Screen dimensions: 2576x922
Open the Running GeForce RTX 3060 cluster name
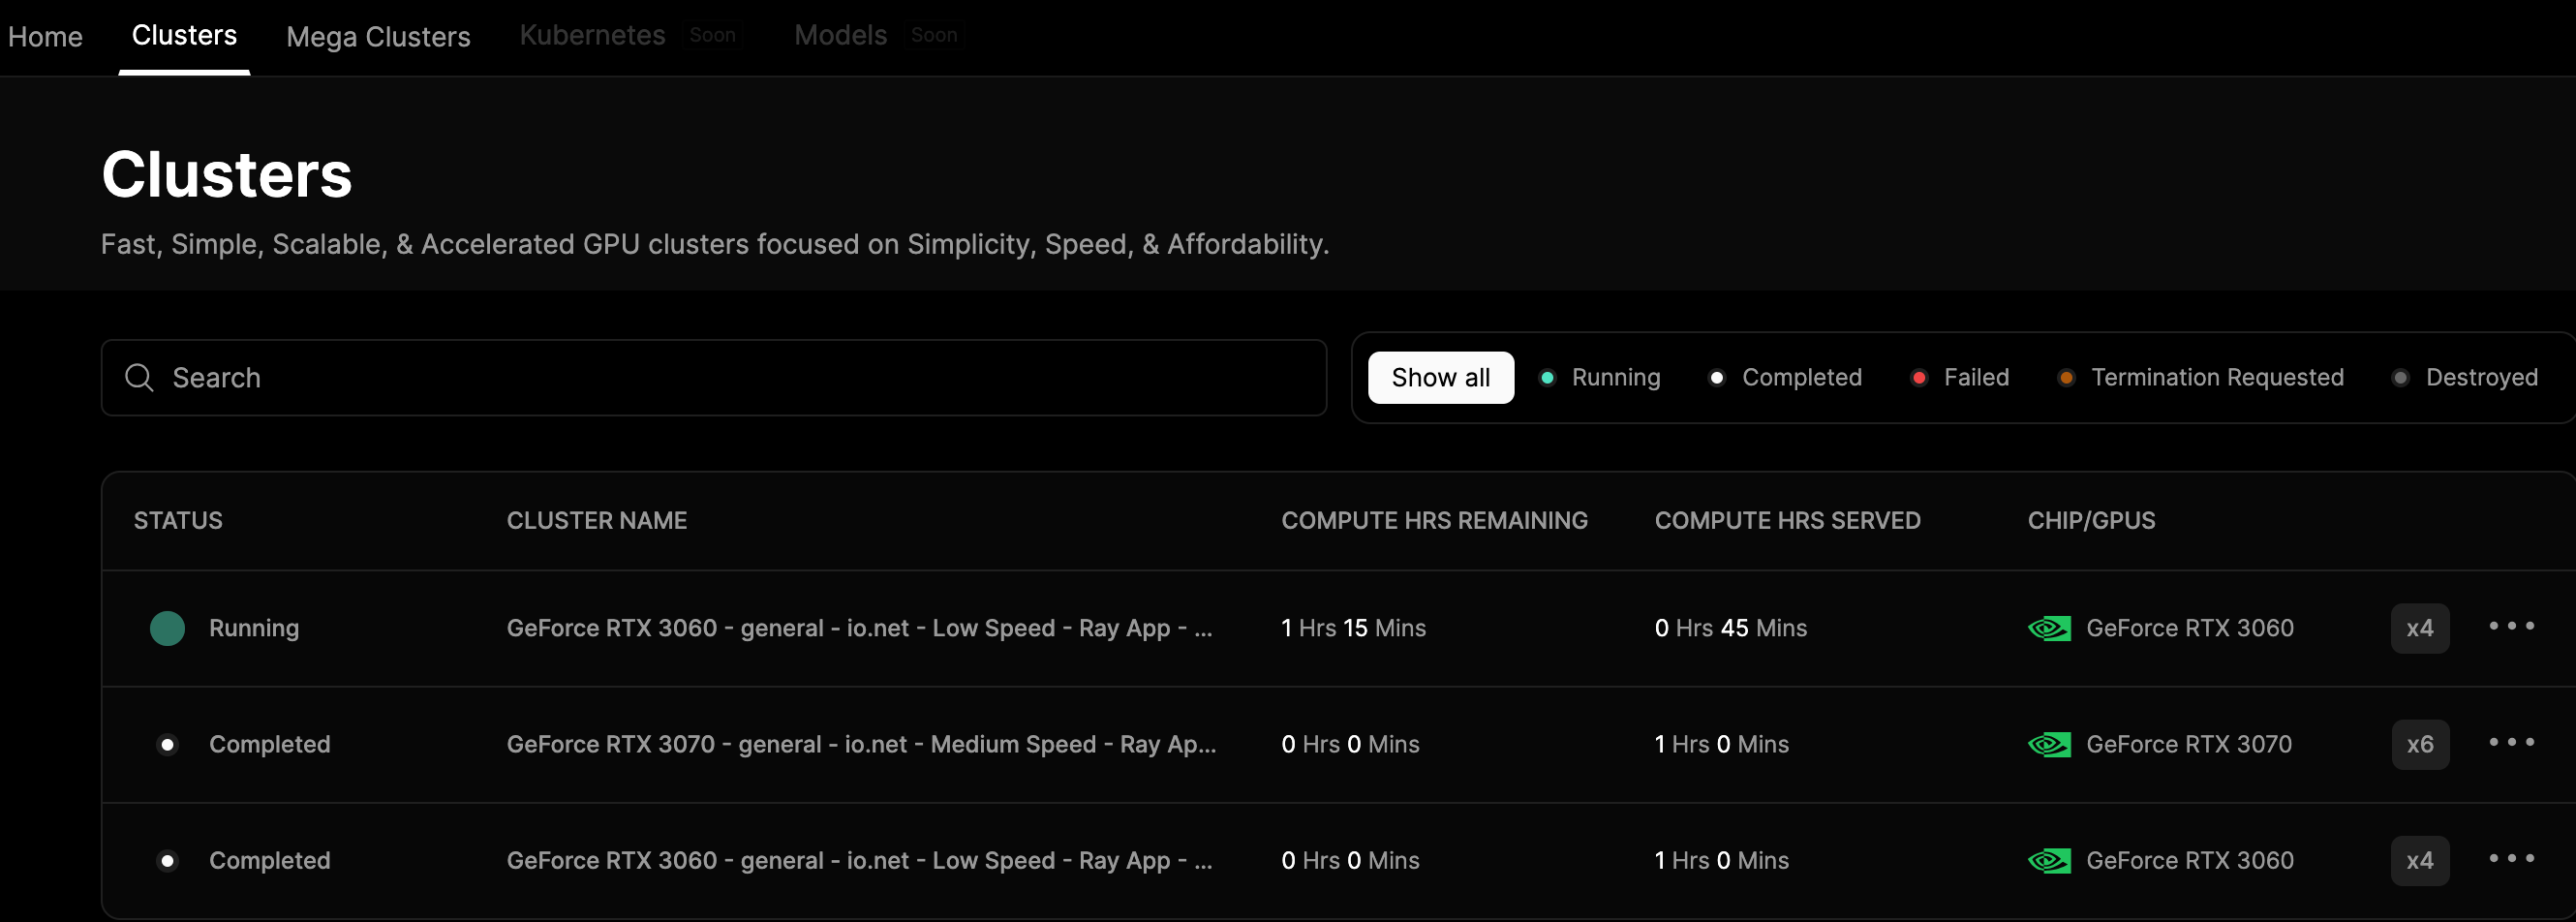tap(859, 628)
